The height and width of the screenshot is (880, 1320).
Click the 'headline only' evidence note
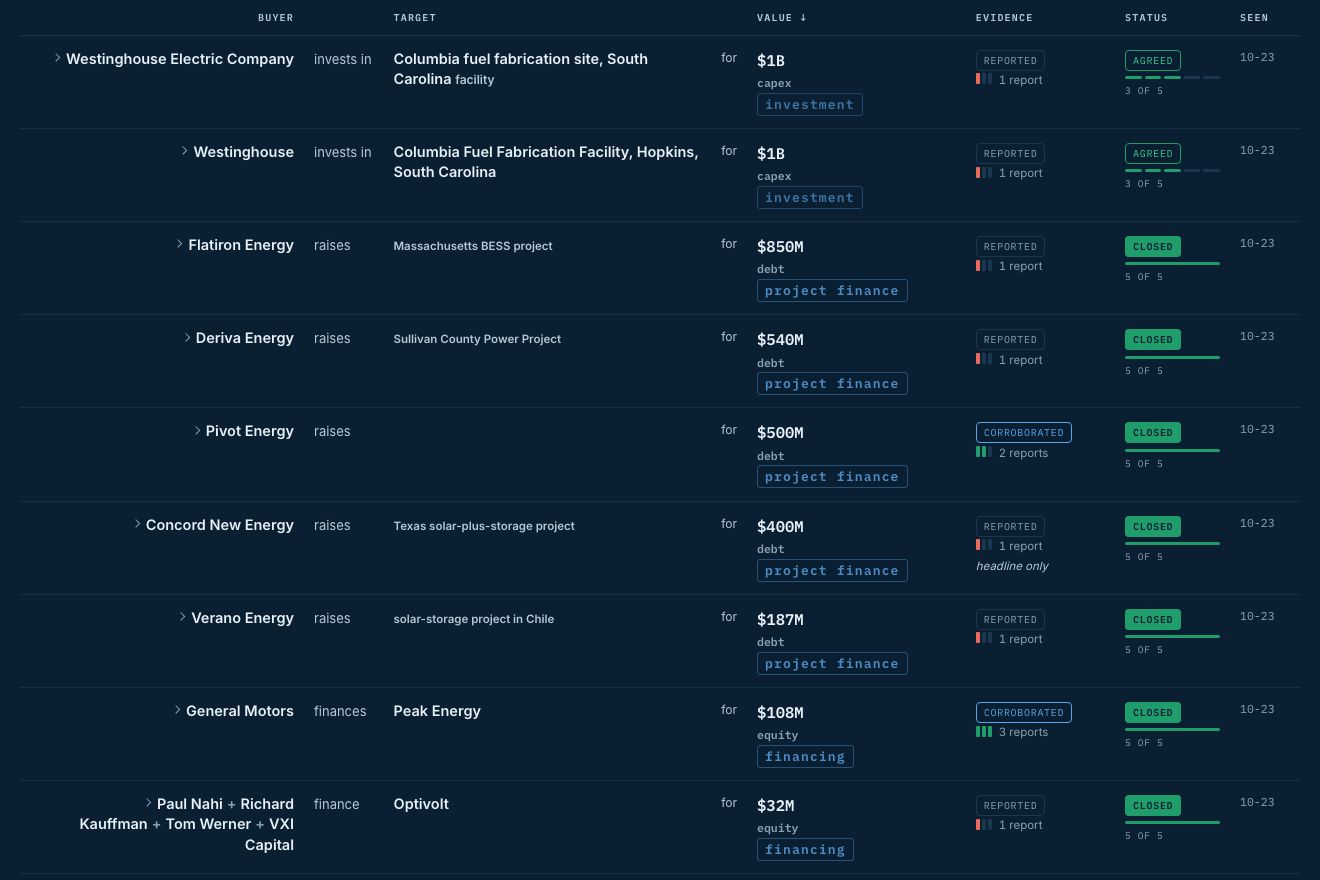(1012, 566)
